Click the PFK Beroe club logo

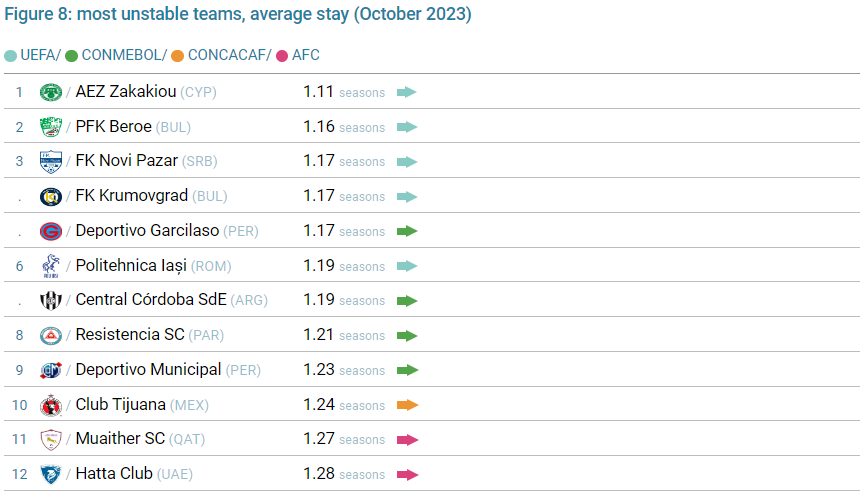coord(50,127)
